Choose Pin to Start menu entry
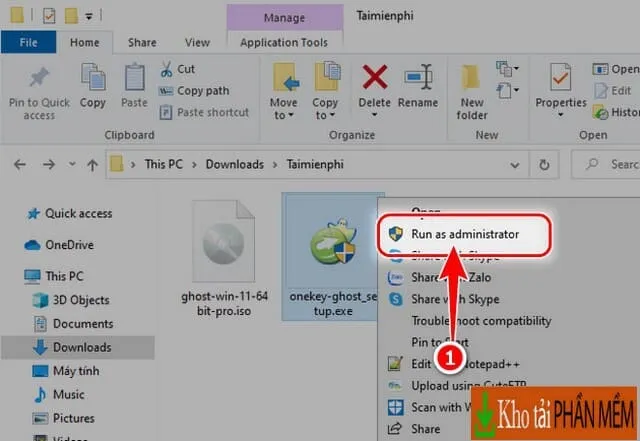Image resolution: width=640 pixels, height=441 pixels. 439,342
